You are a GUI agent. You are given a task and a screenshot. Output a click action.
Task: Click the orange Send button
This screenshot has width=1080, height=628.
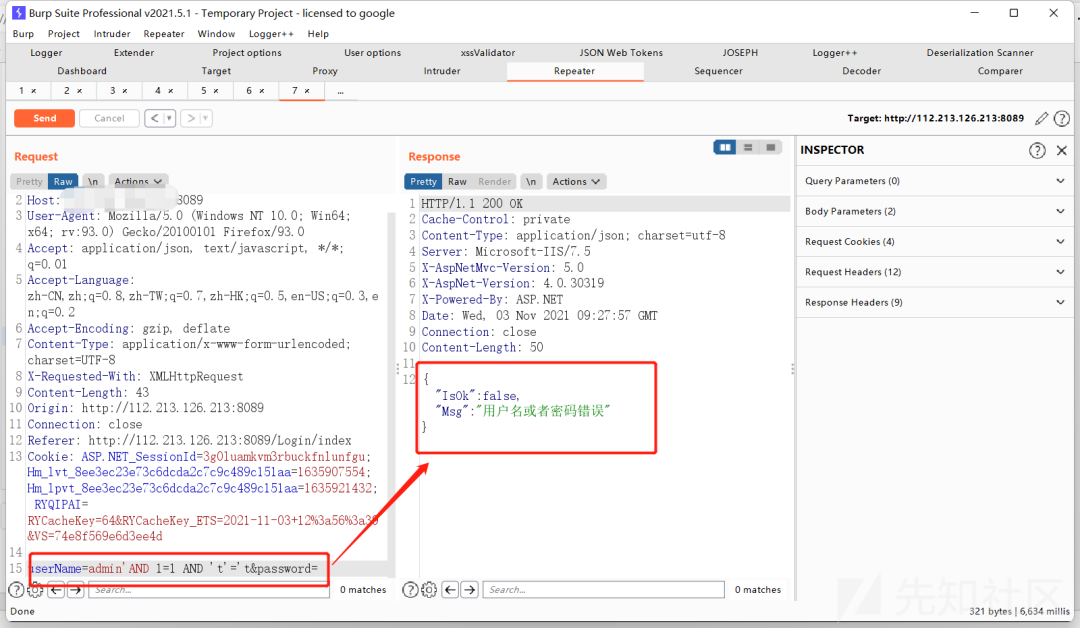pyautogui.click(x=45, y=118)
